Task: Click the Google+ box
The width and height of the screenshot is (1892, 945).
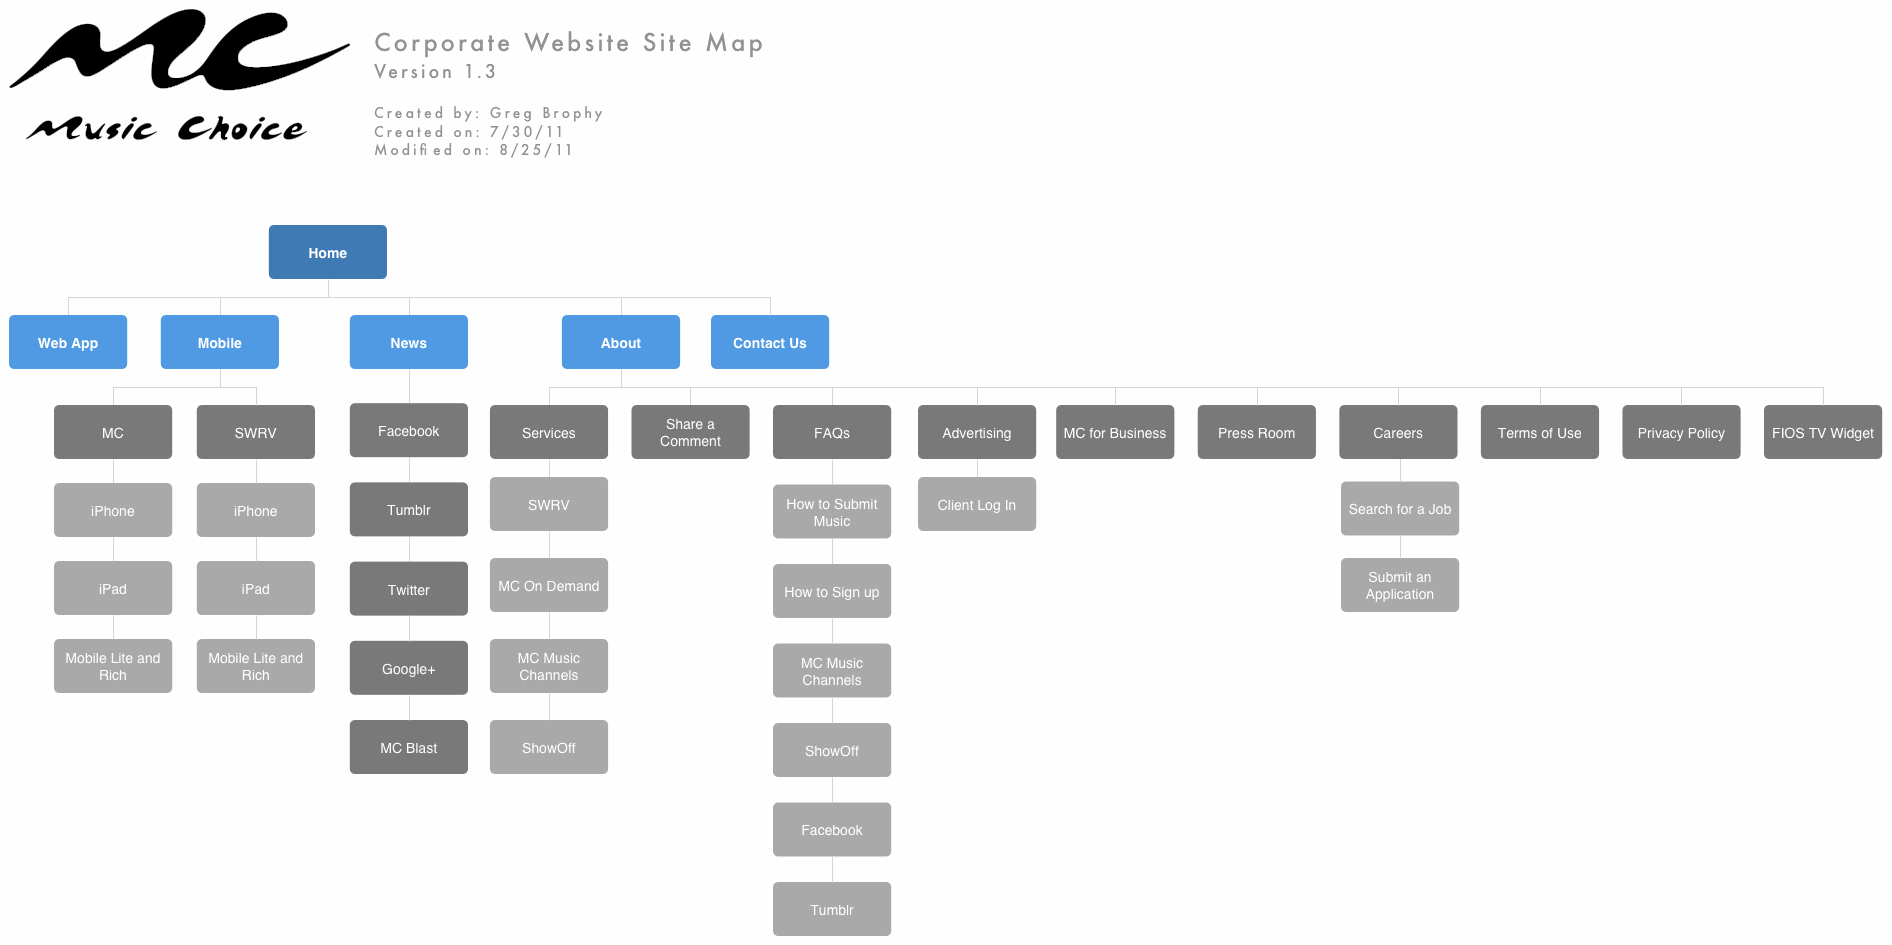Action: click(409, 668)
